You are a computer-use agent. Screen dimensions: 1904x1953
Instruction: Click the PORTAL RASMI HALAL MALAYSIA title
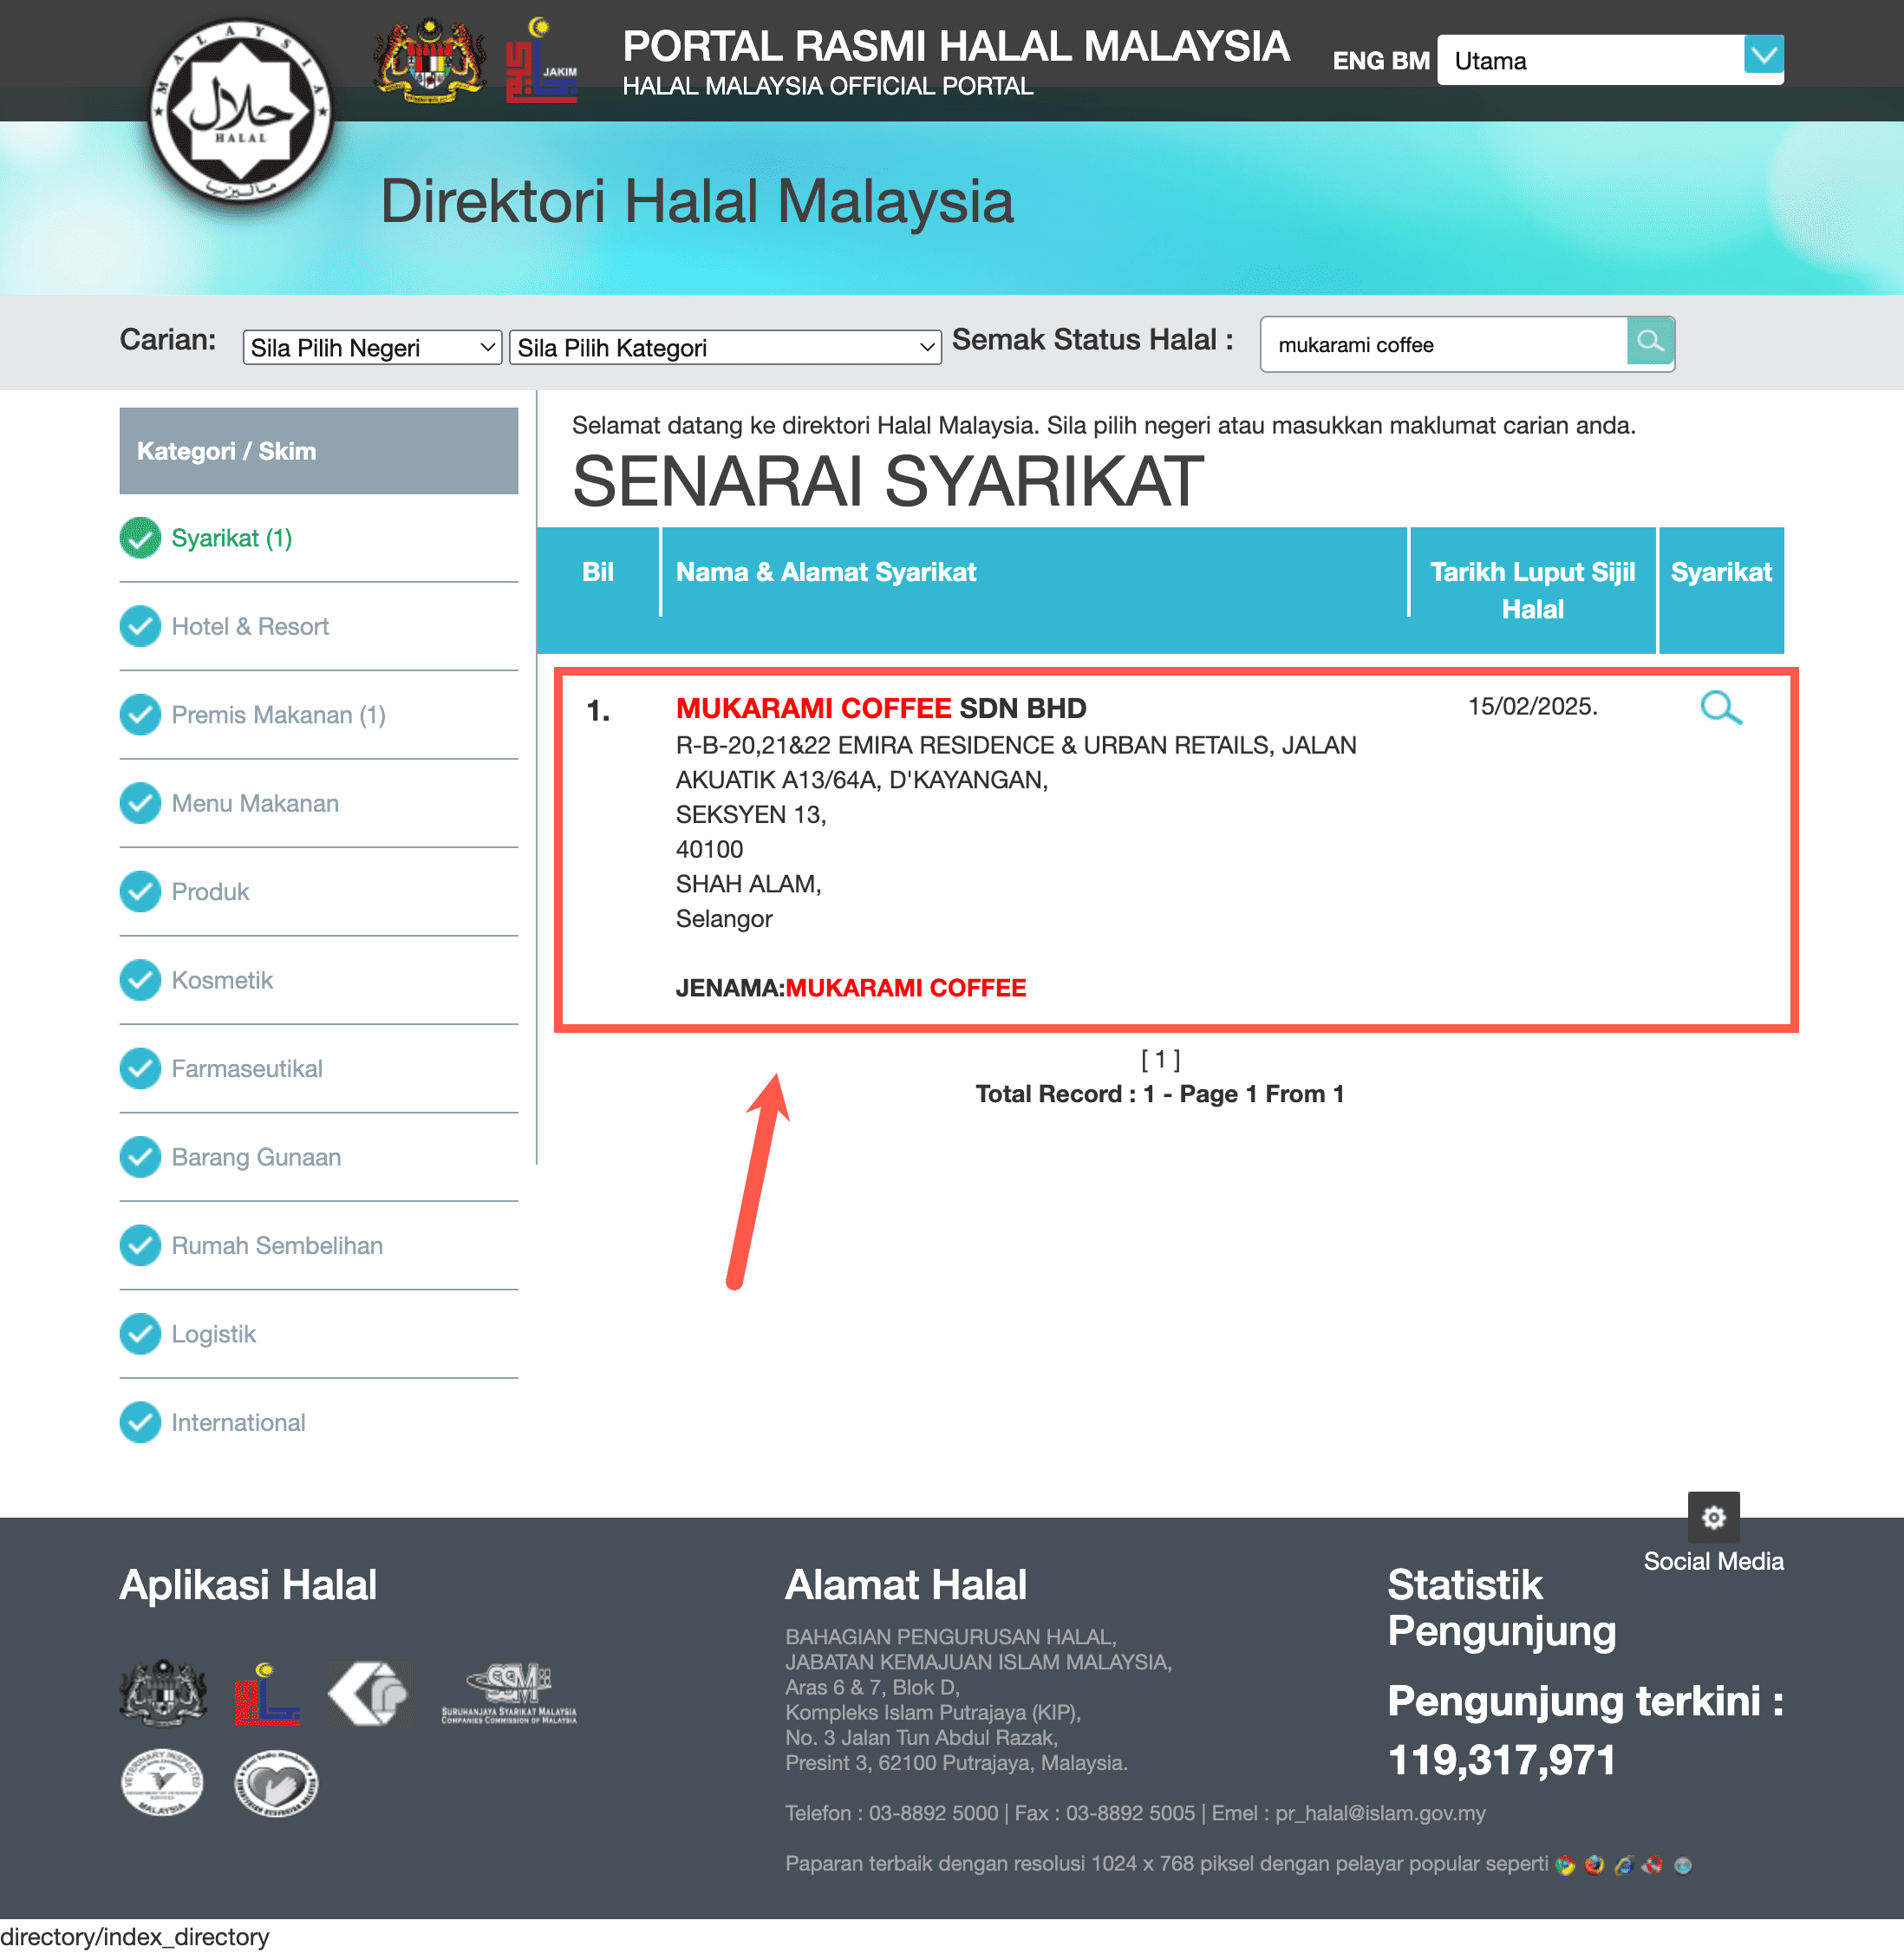pos(956,46)
